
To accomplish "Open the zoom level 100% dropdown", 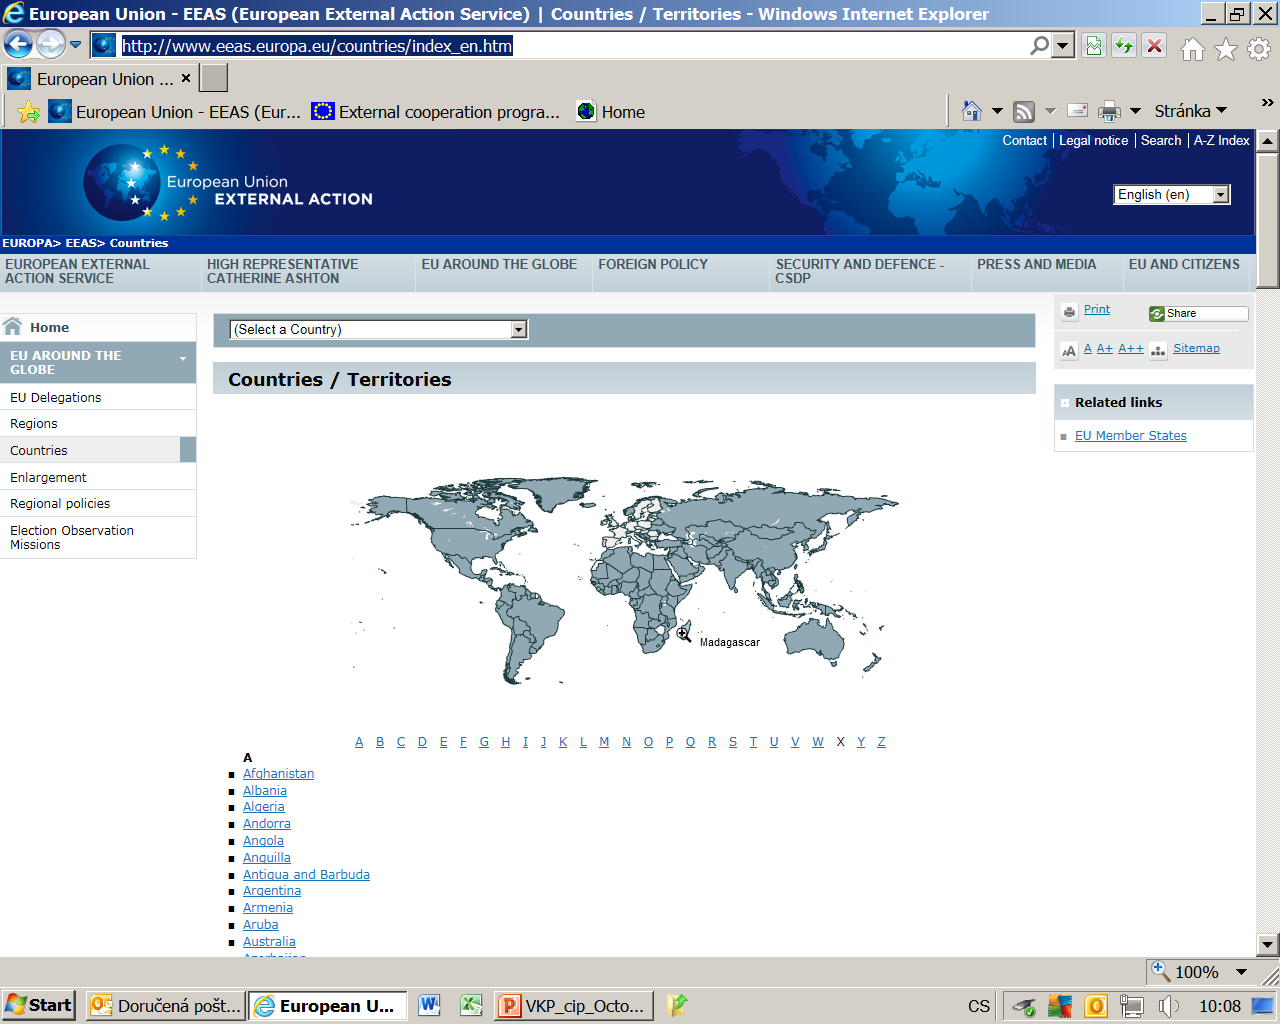I will (x=1241, y=972).
